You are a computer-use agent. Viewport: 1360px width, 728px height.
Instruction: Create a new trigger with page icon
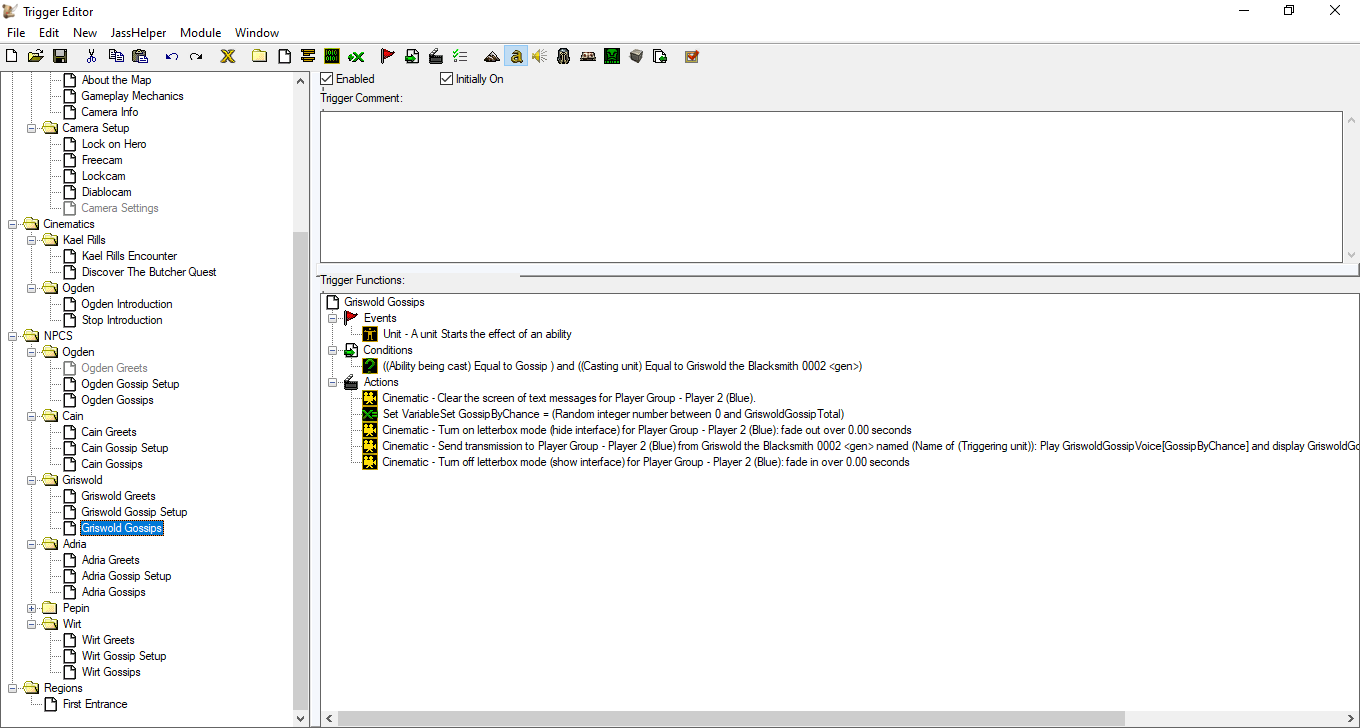[284, 56]
